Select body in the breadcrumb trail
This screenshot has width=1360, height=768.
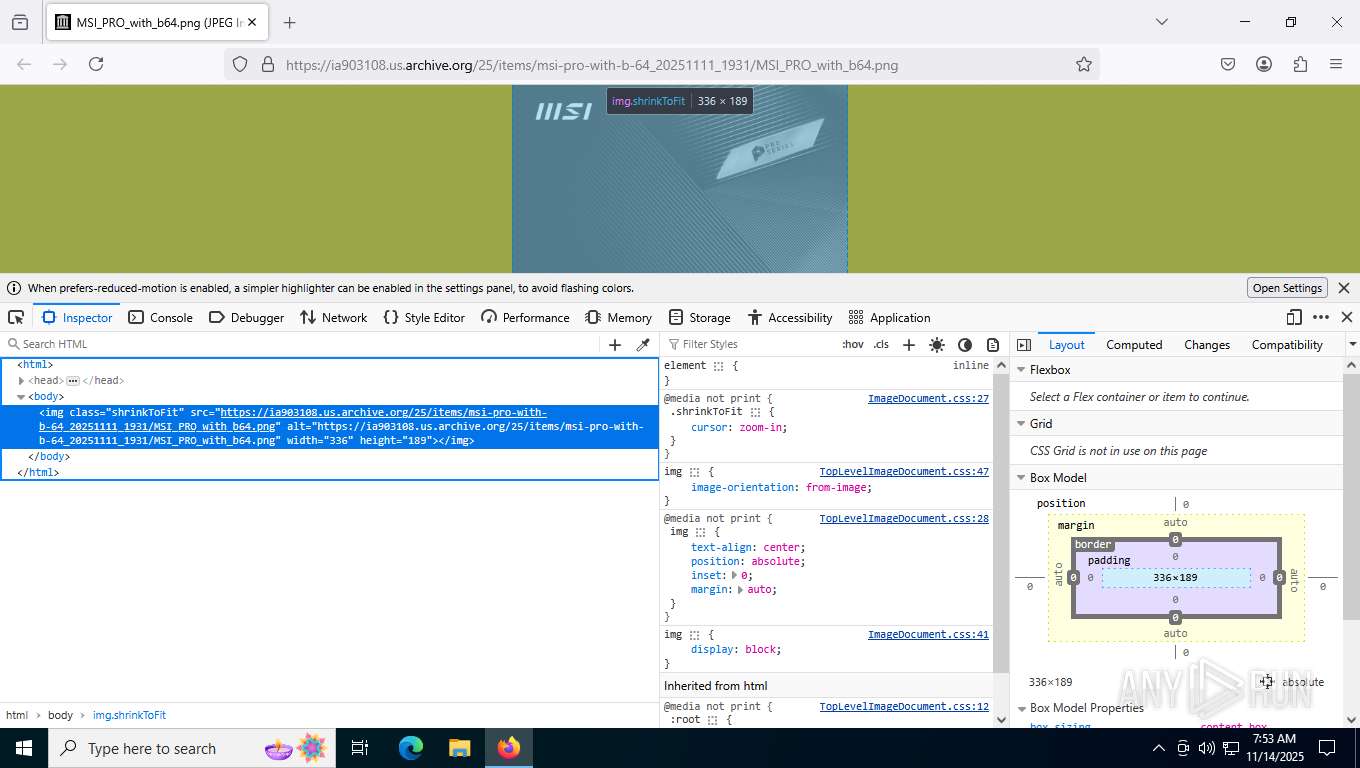[x=60, y=715]
